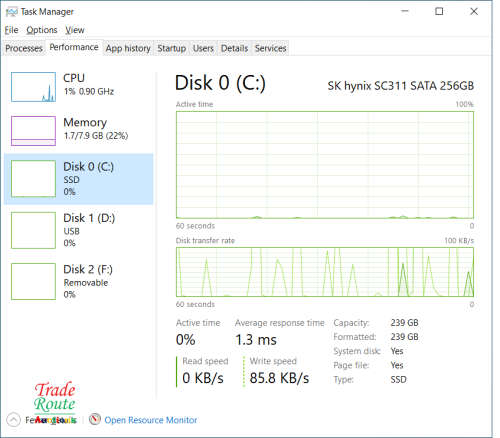
Task: Open the File menu
Action: pos(11,30)
